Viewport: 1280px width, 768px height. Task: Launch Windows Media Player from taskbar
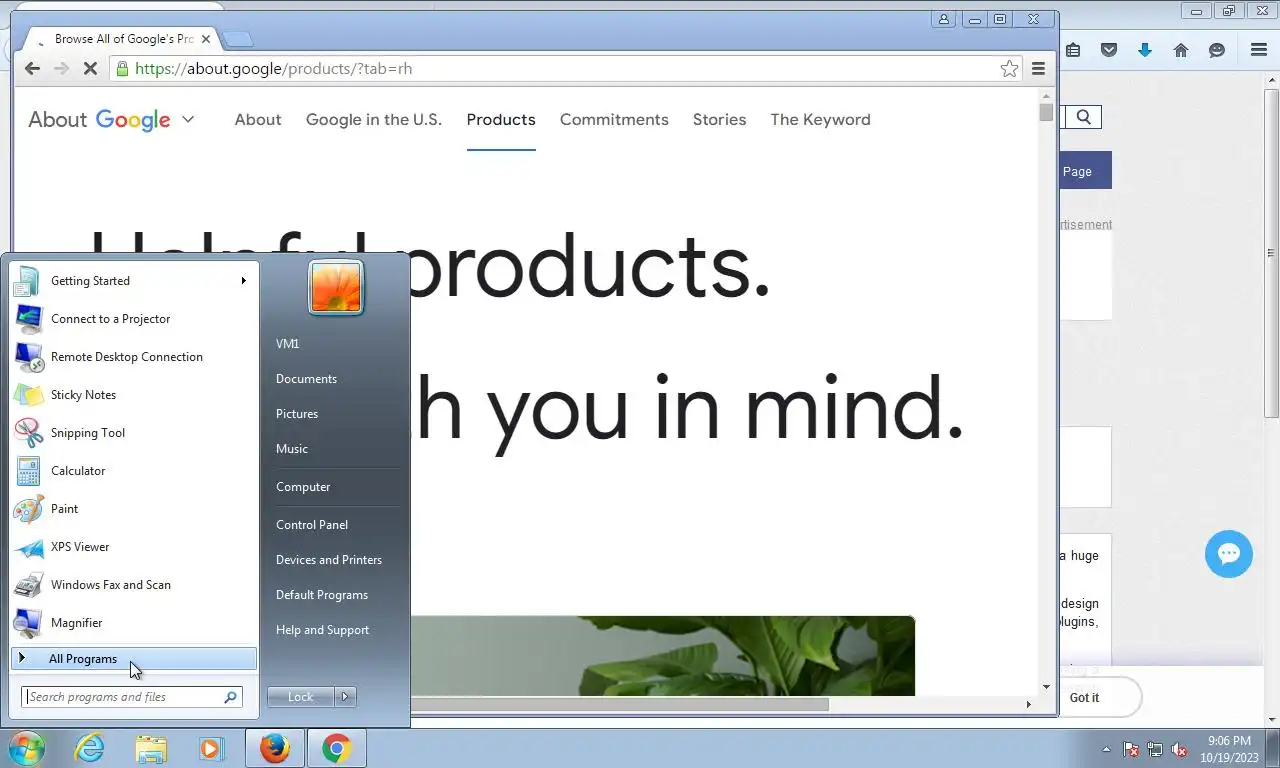click(211, 748)
